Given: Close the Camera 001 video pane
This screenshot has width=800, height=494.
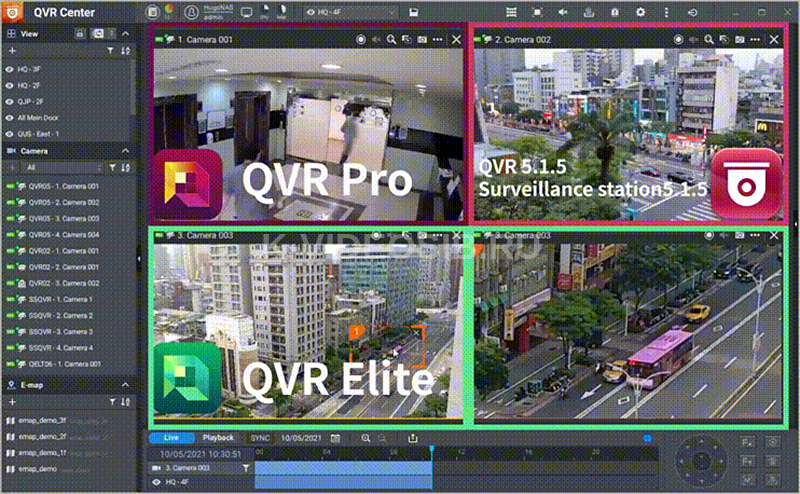Looking at the screenshot, I should tap(456, 39).
